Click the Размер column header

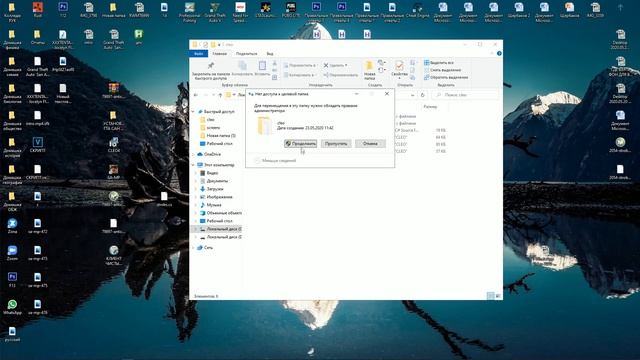pyautogui.click(x=430, y=107)
